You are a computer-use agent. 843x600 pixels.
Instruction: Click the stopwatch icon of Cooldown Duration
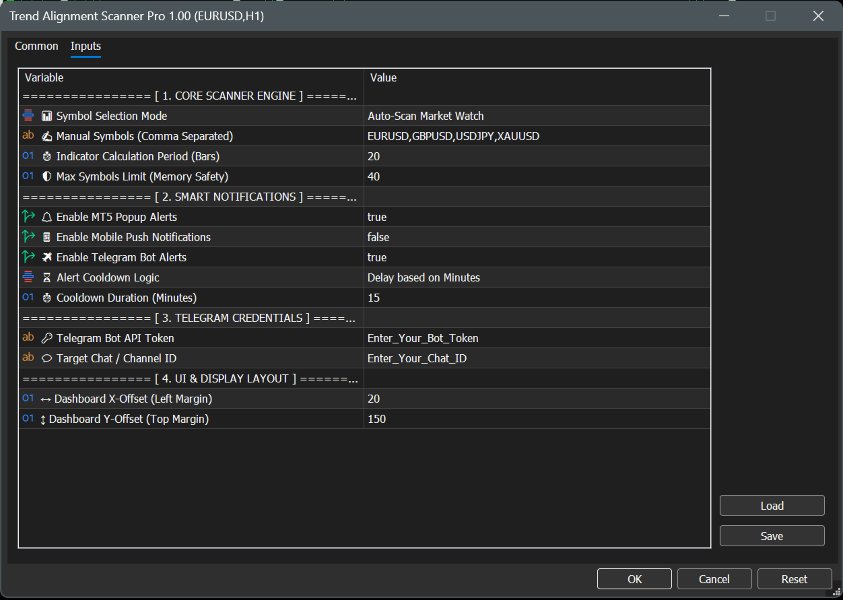click(x=47, y=298)
